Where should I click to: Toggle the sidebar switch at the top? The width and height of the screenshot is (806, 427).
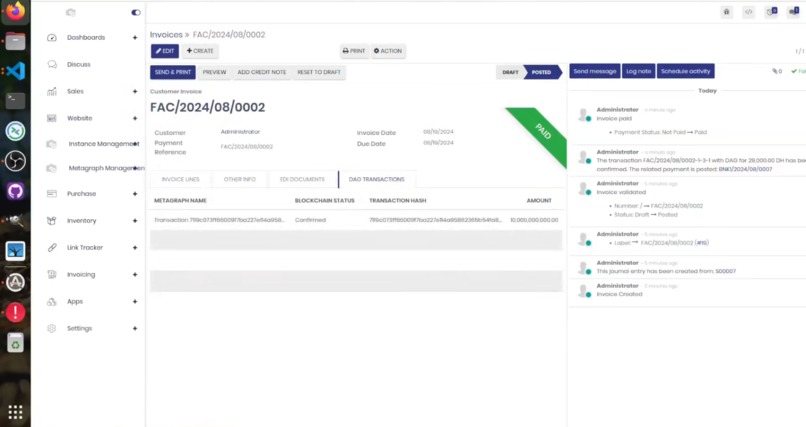click(x=136, y=12)
